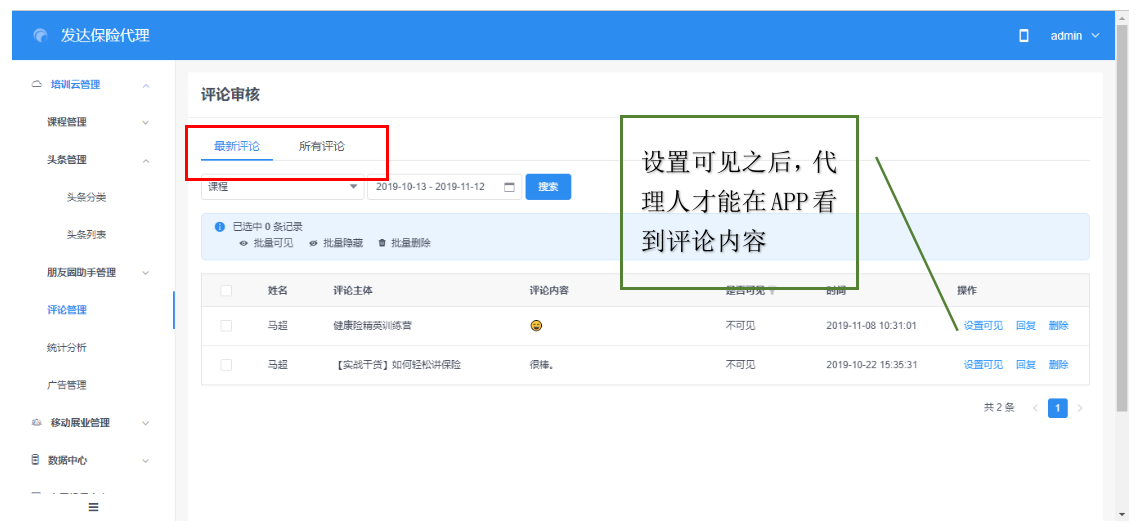
Task: Toggle the select-all checkbox in table header
Action: [226, 291]
